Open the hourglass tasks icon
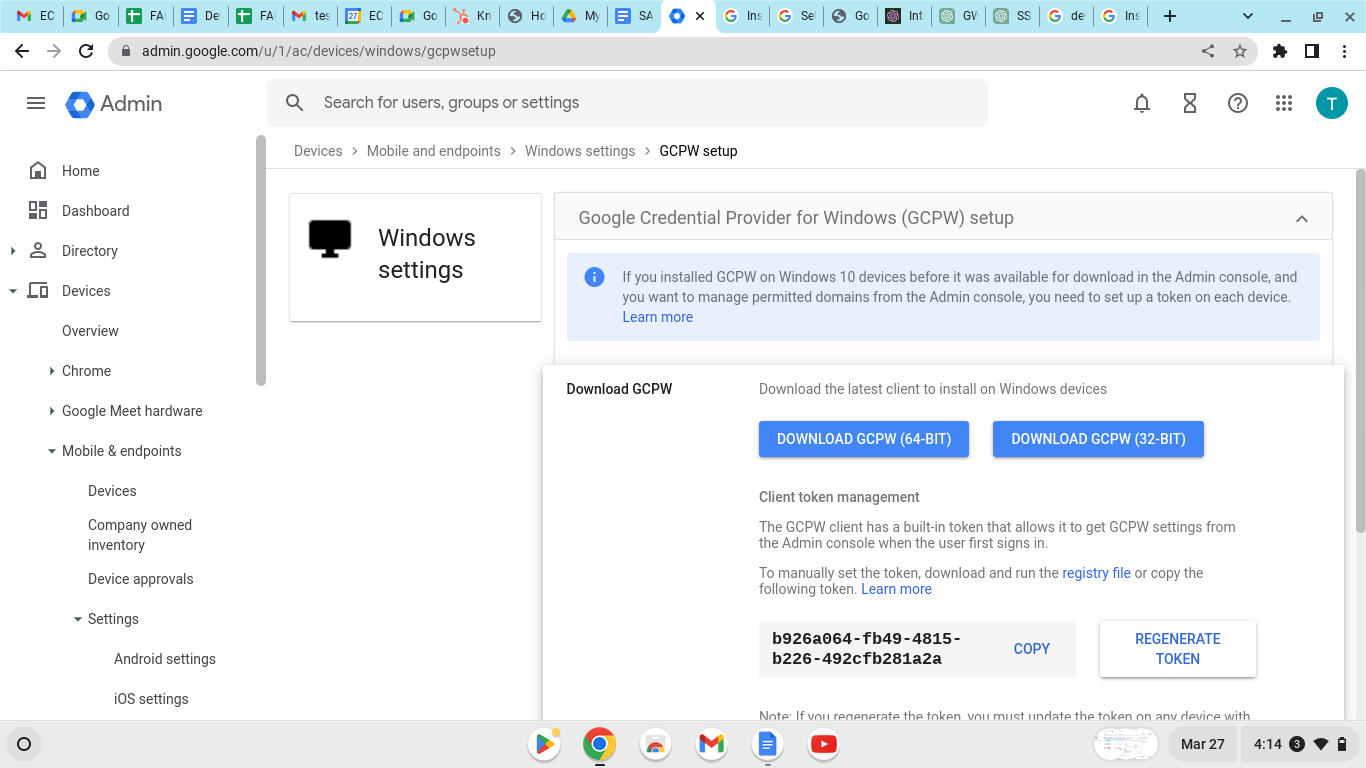 (1190, 103)
